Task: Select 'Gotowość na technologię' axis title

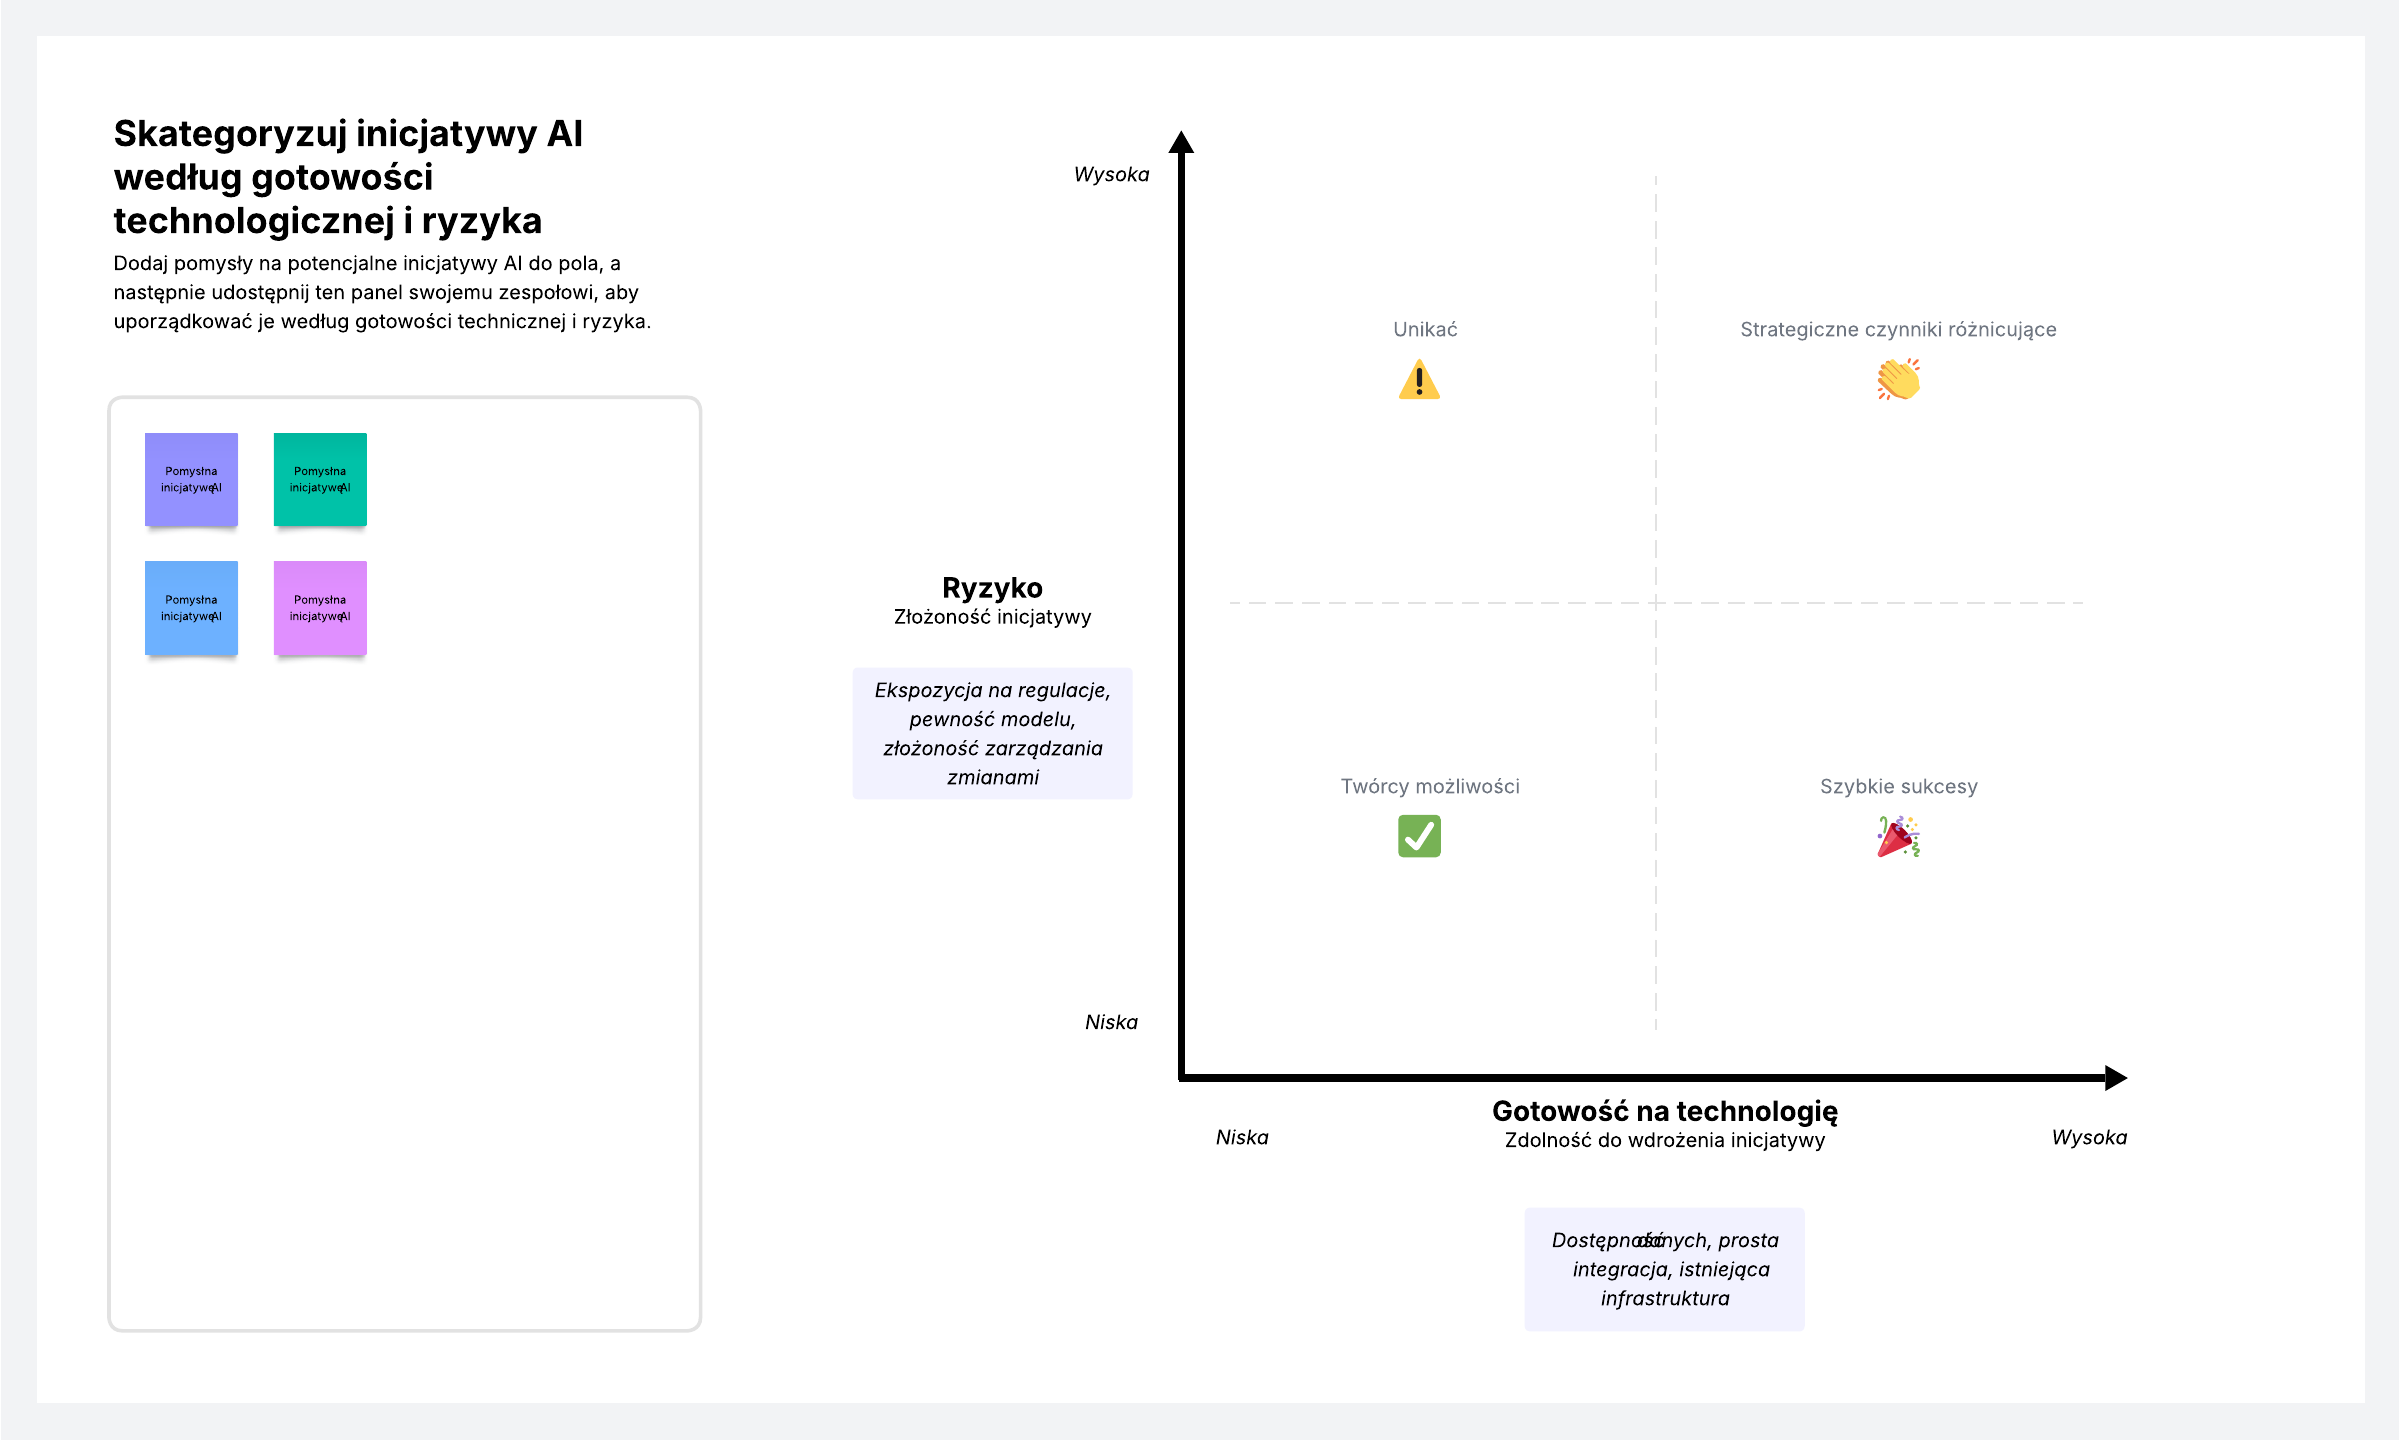Action: point(1664,1111)
